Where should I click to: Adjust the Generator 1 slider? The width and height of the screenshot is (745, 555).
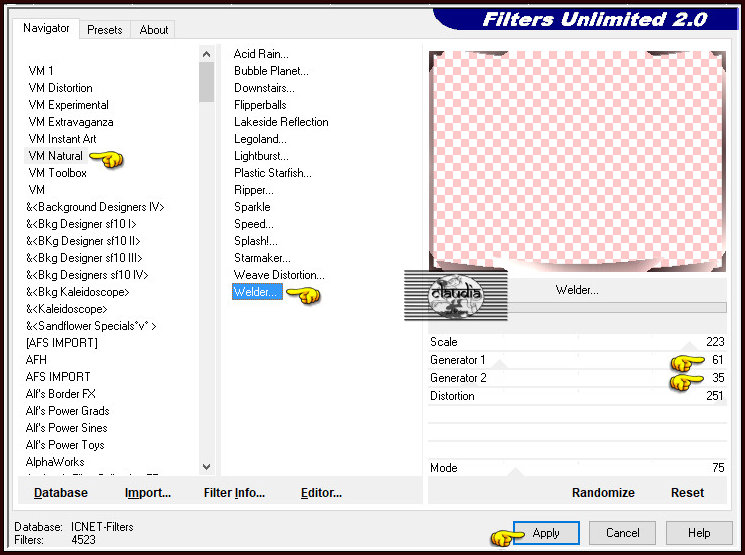coord(577,360)
